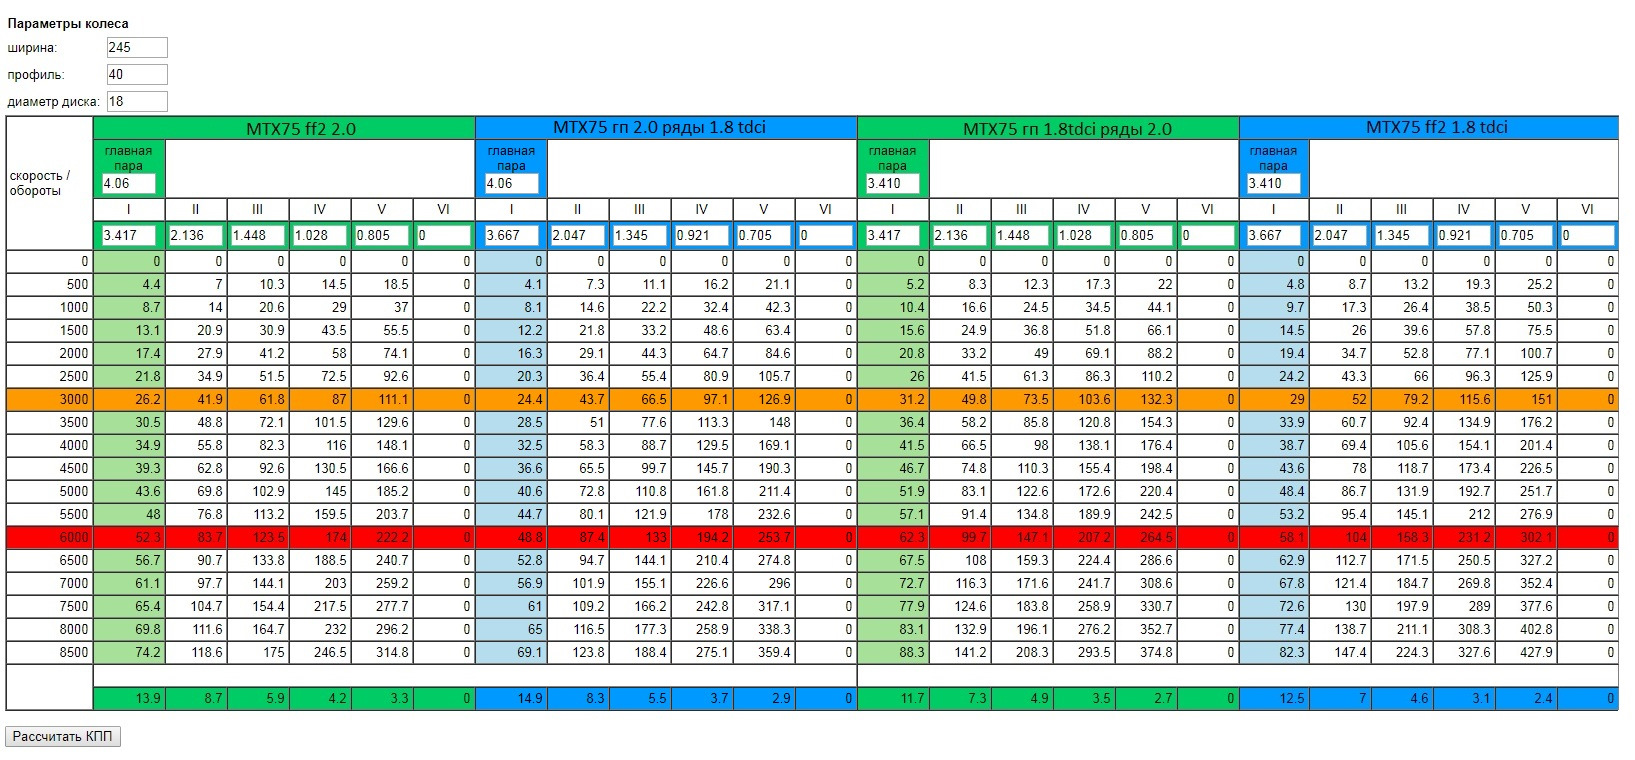
Task: Select the 4500 rpm row label
Action: pyautogui.click(x=49, y=468)
